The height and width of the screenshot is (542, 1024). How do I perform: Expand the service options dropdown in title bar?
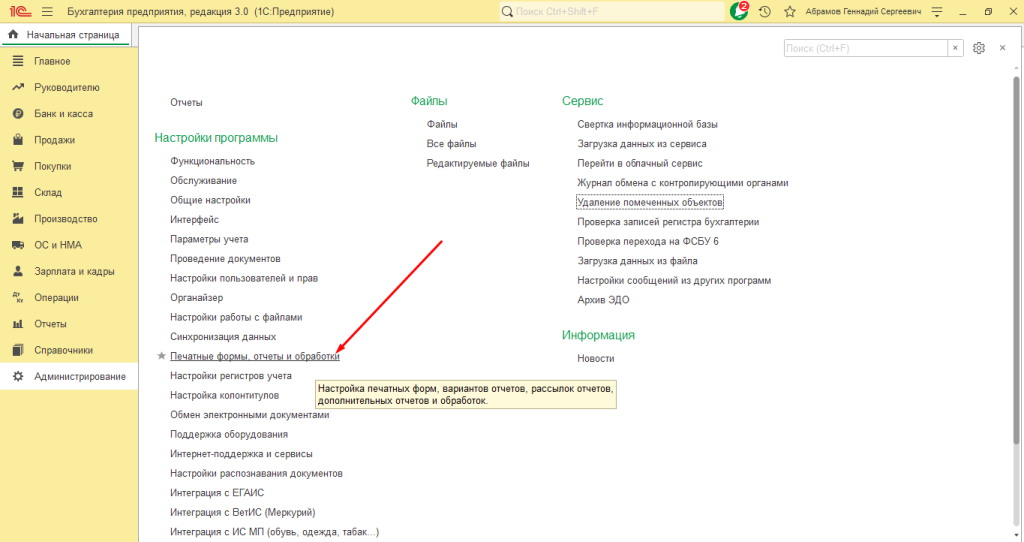click(x=936, y=12)
